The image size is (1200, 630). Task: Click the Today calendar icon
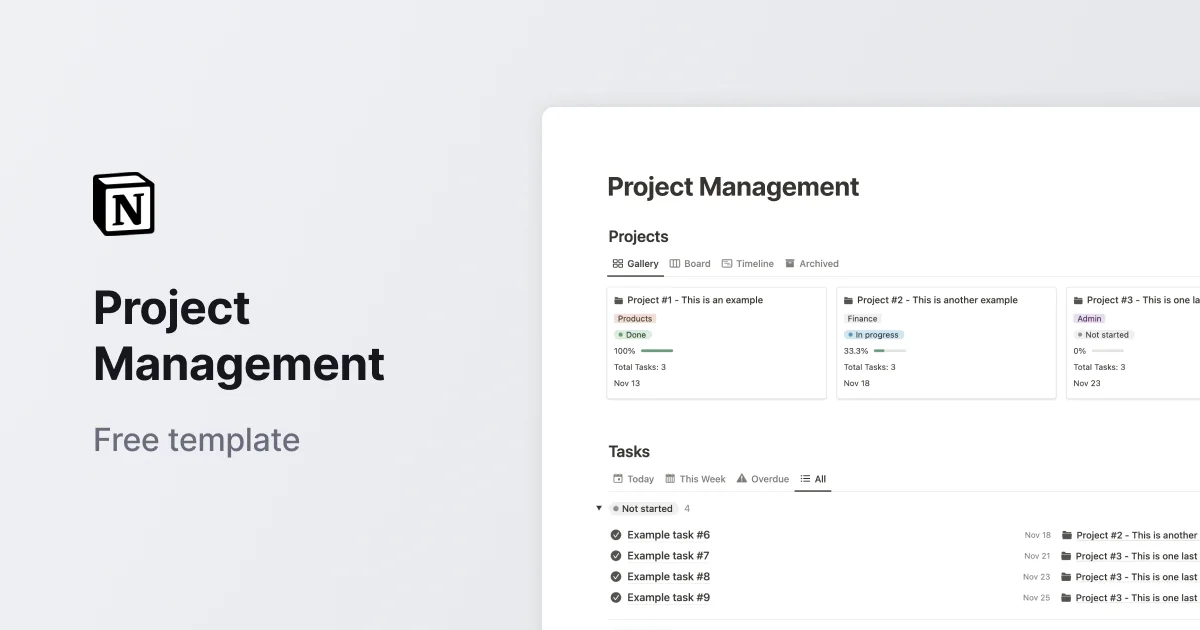pyautogui.click(x=618, y=478)
